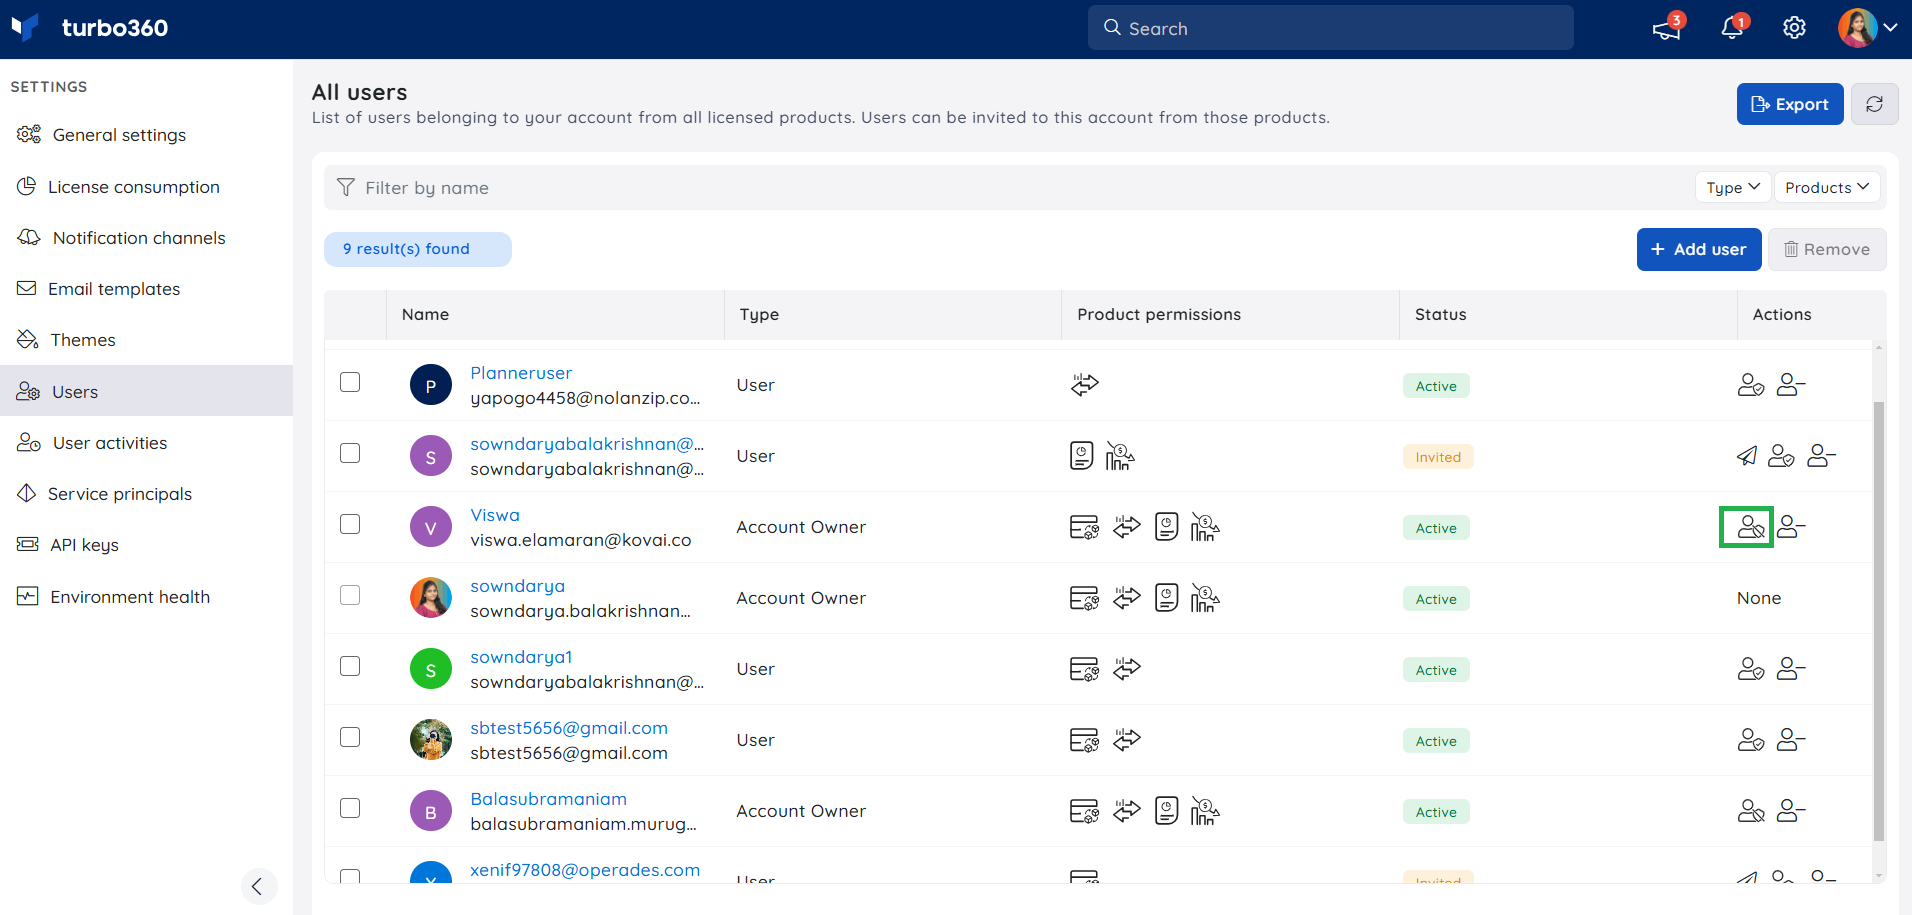Click the cost chart permission icon in Viswa row
This screenshot has width=1912, height=915.
pyautogui.click(x=1205, y=527)
